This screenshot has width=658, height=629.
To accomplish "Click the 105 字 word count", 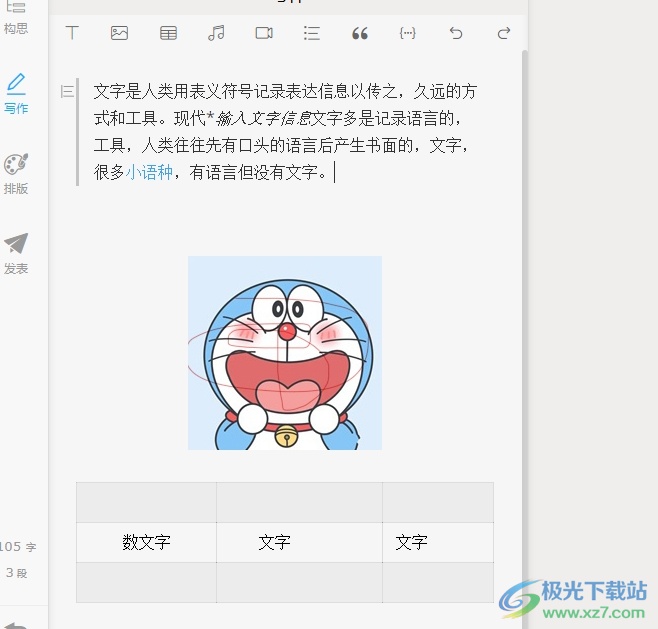I will pos(18,547).
